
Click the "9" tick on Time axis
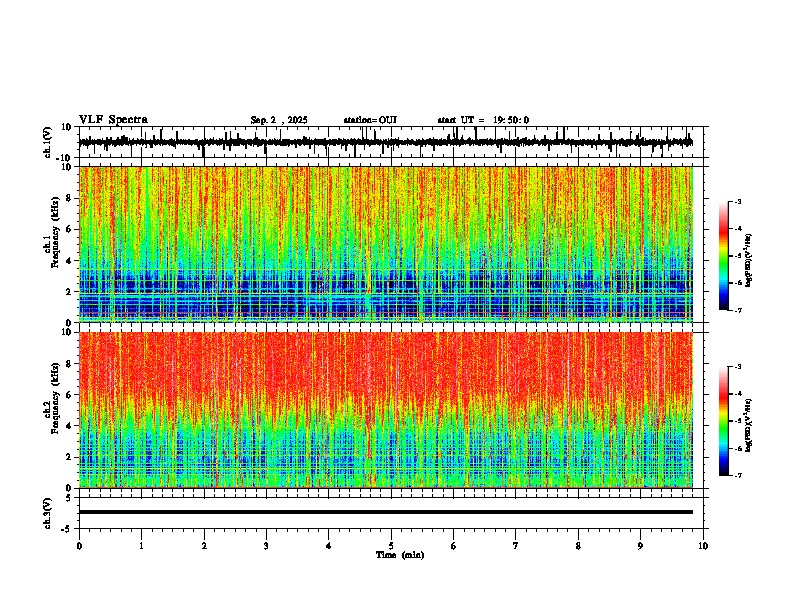[640, 546]
